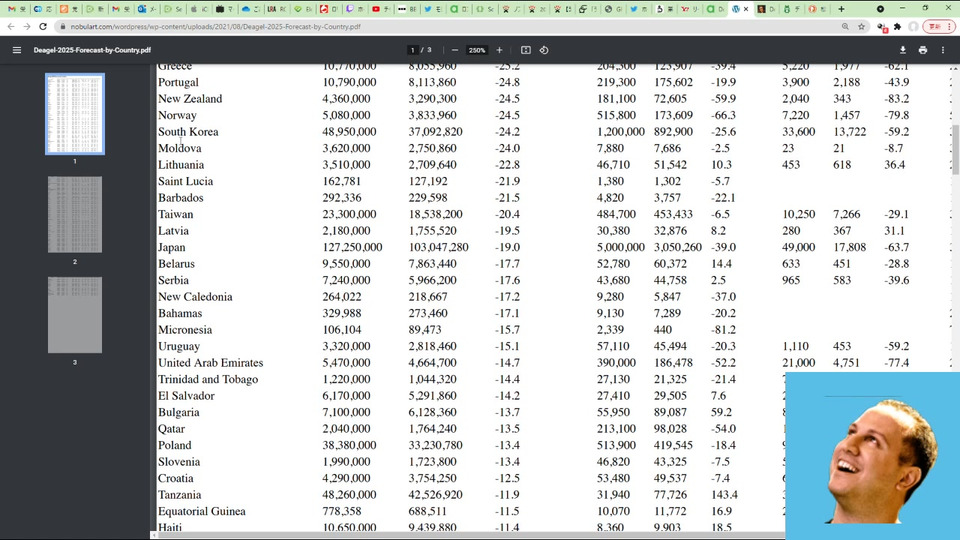Reload the current page
Viewport: 960px width, 540px height.
(x=43, y=27)
